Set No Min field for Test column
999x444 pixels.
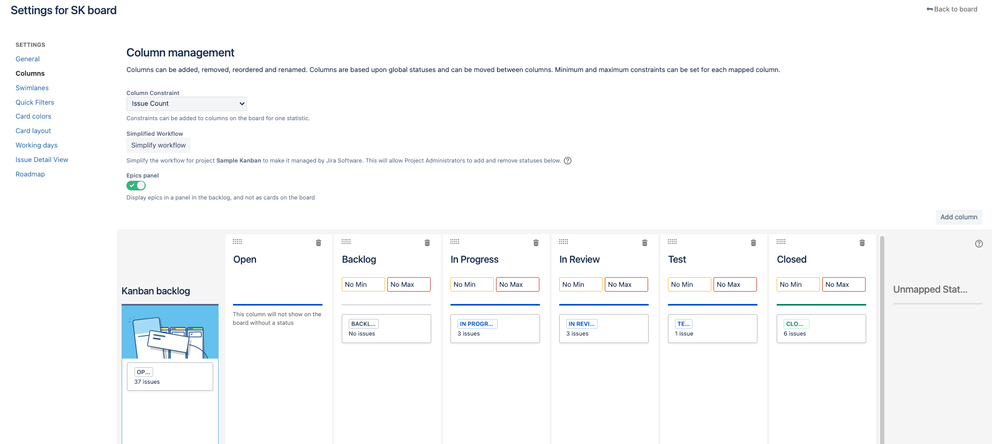[690, 284]
